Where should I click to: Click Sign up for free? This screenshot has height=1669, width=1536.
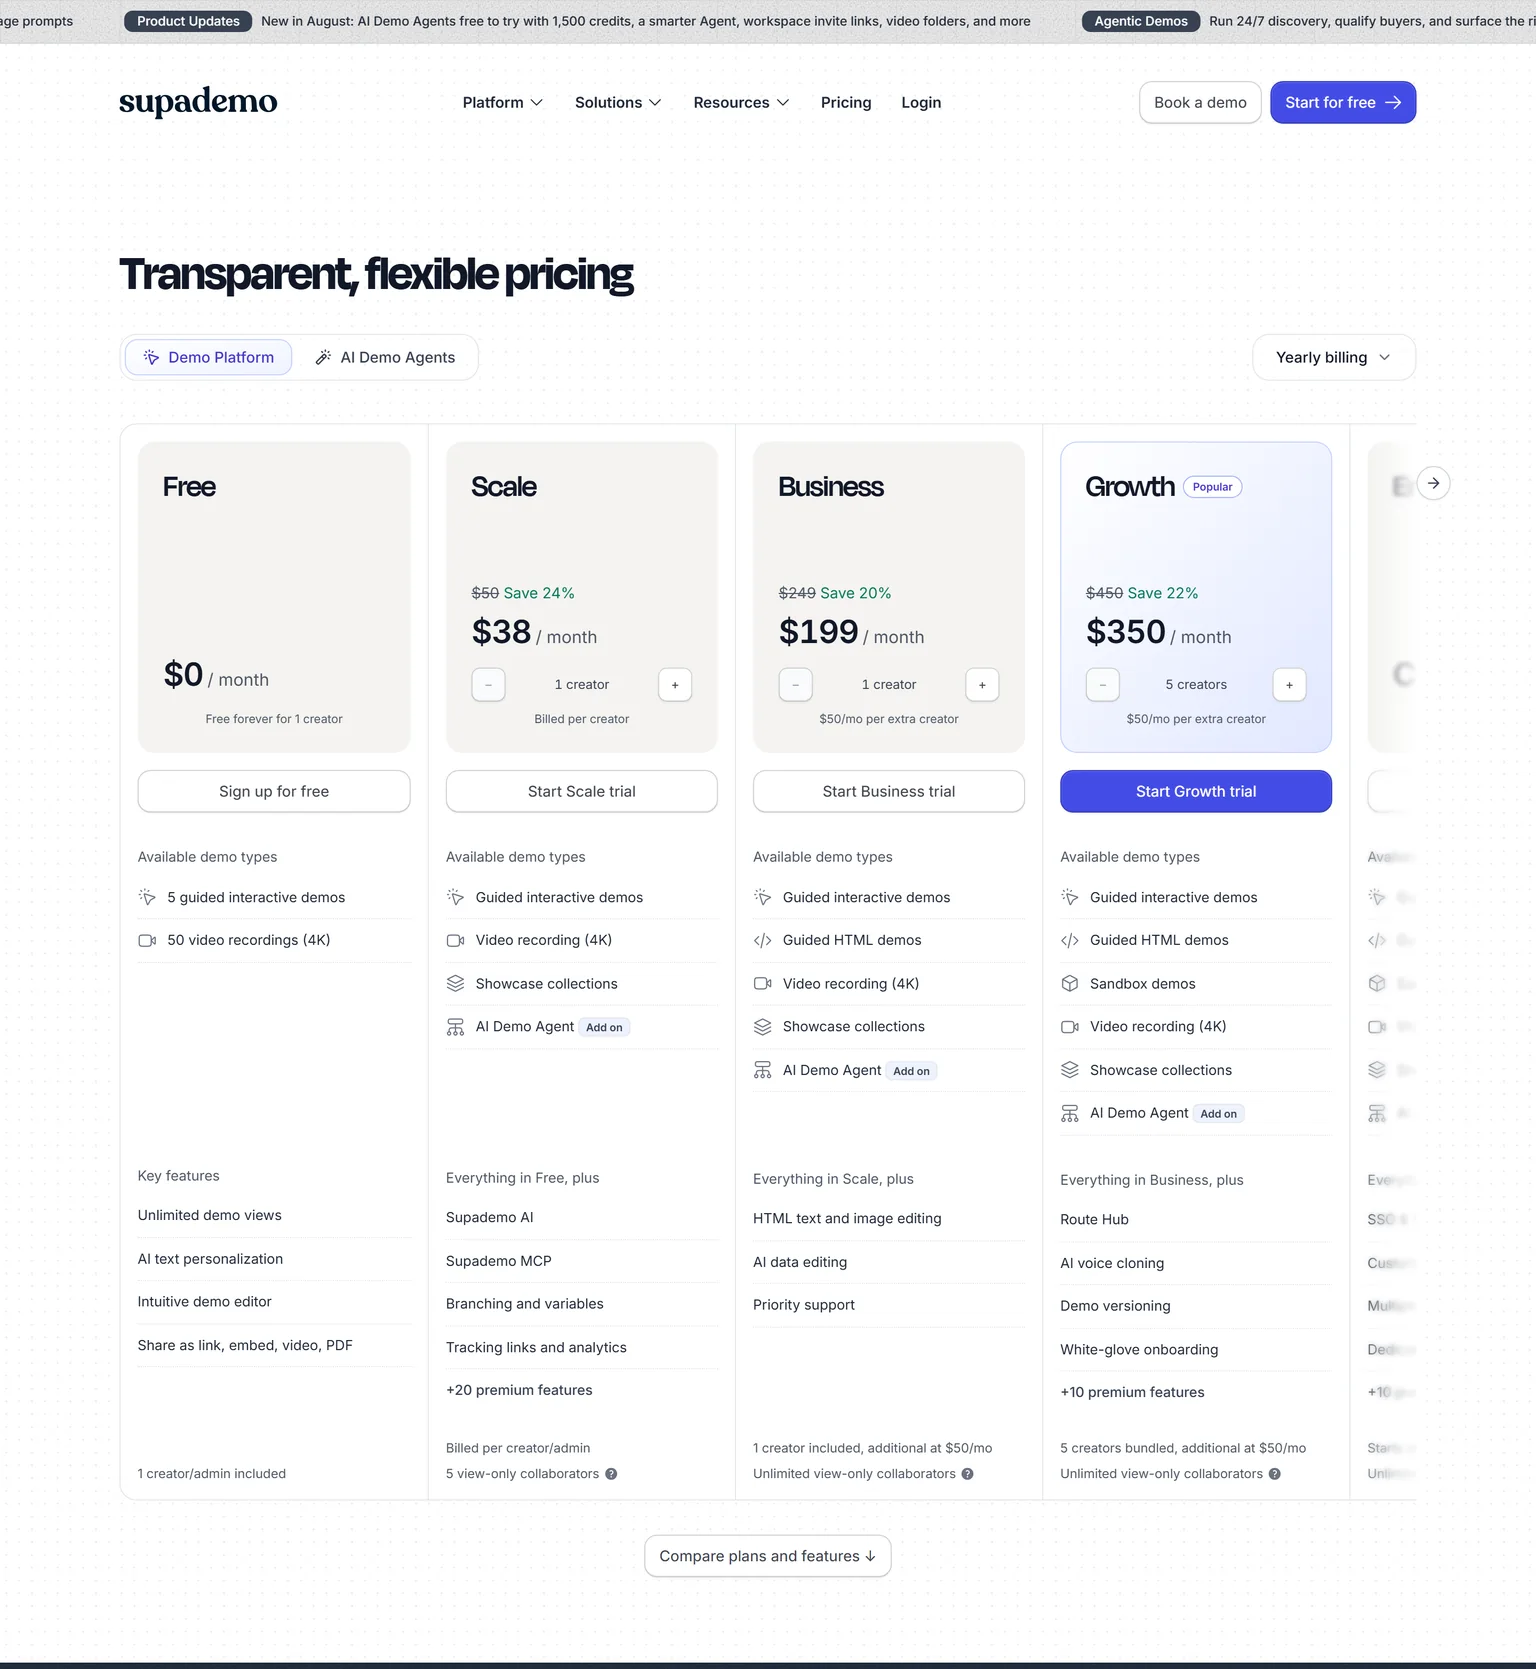tap(274, 791)
